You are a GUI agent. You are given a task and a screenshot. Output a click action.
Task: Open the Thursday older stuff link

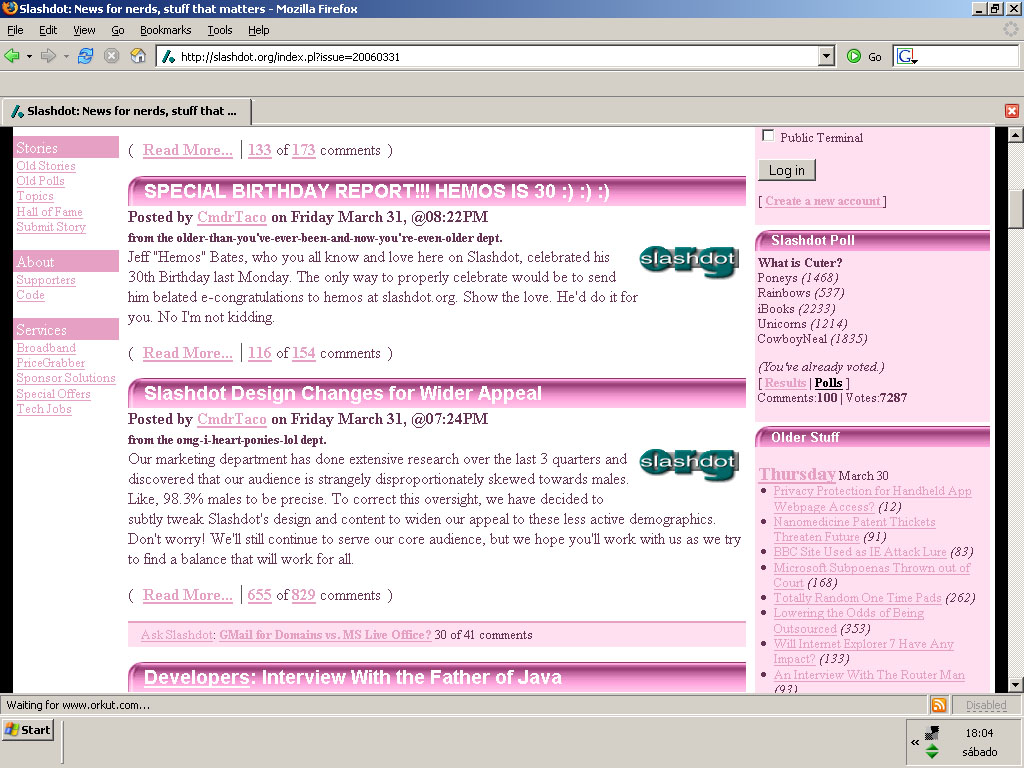797,474
